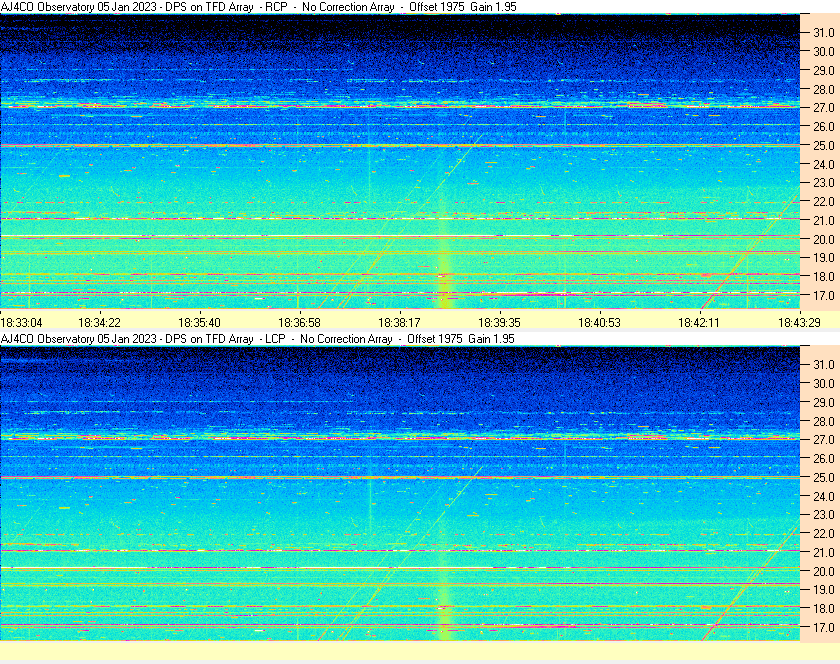Screen dimensions: 840x664
Task: Pick the 25.0 frequency label on LCP plot
Action: [x=824, y=477]
